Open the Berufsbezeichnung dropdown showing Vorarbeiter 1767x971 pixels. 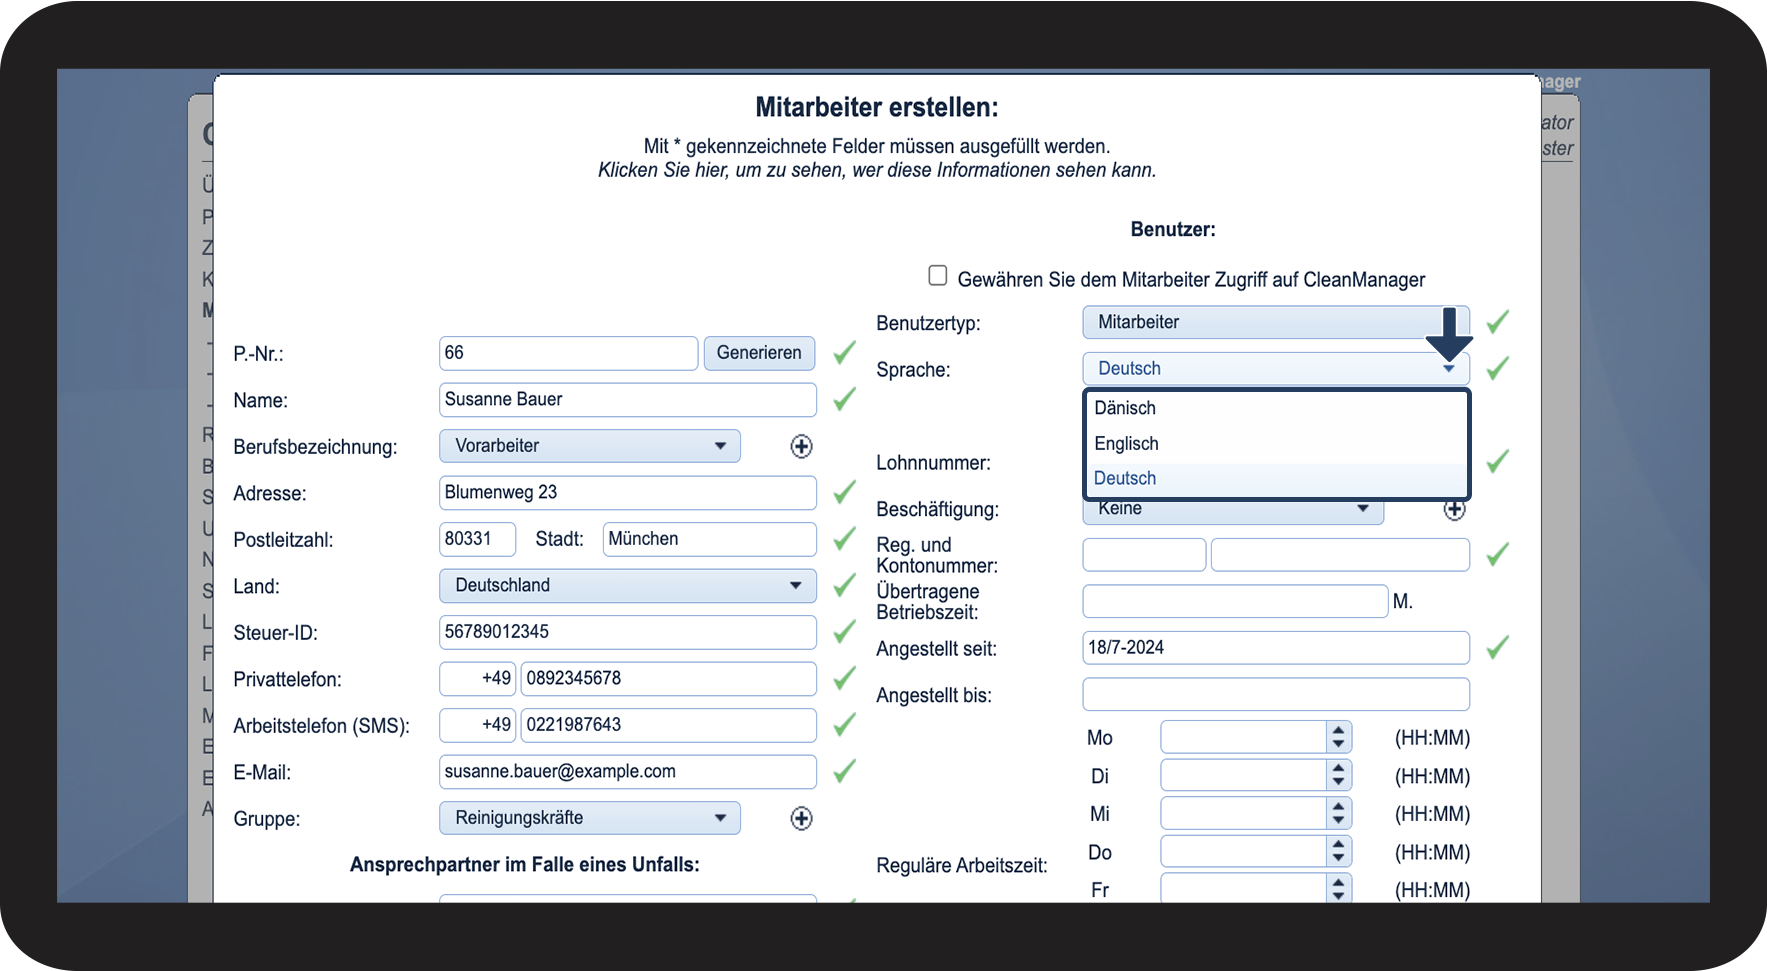coord(589,446)
